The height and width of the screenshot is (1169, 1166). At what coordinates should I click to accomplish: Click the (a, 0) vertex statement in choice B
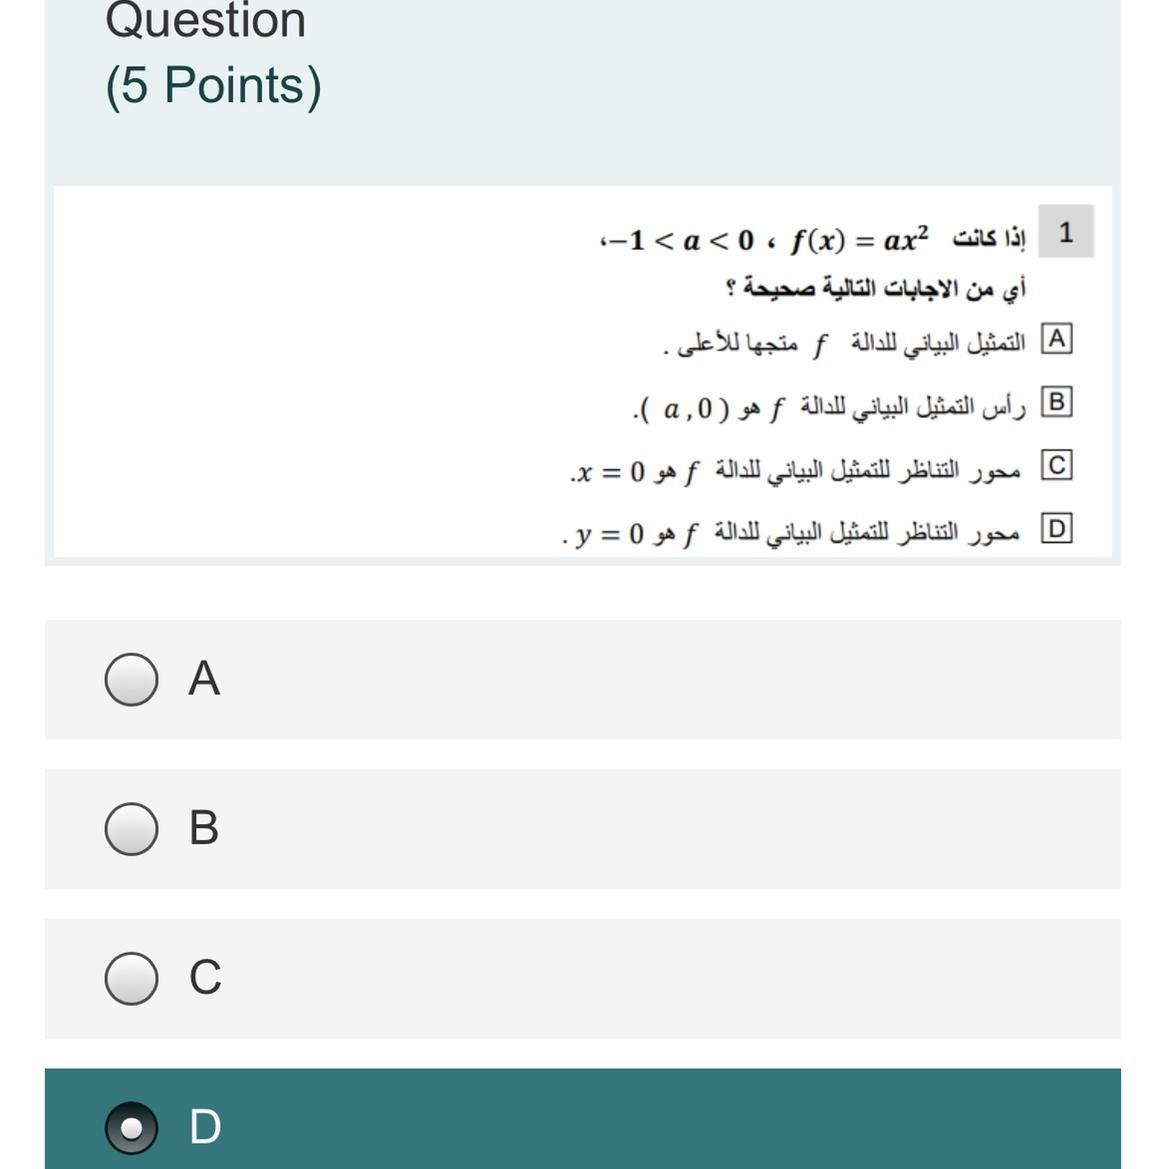[688, 408]
